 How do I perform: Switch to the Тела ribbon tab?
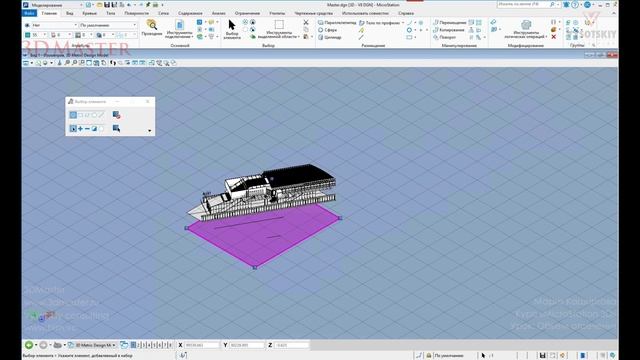[111, 13]
